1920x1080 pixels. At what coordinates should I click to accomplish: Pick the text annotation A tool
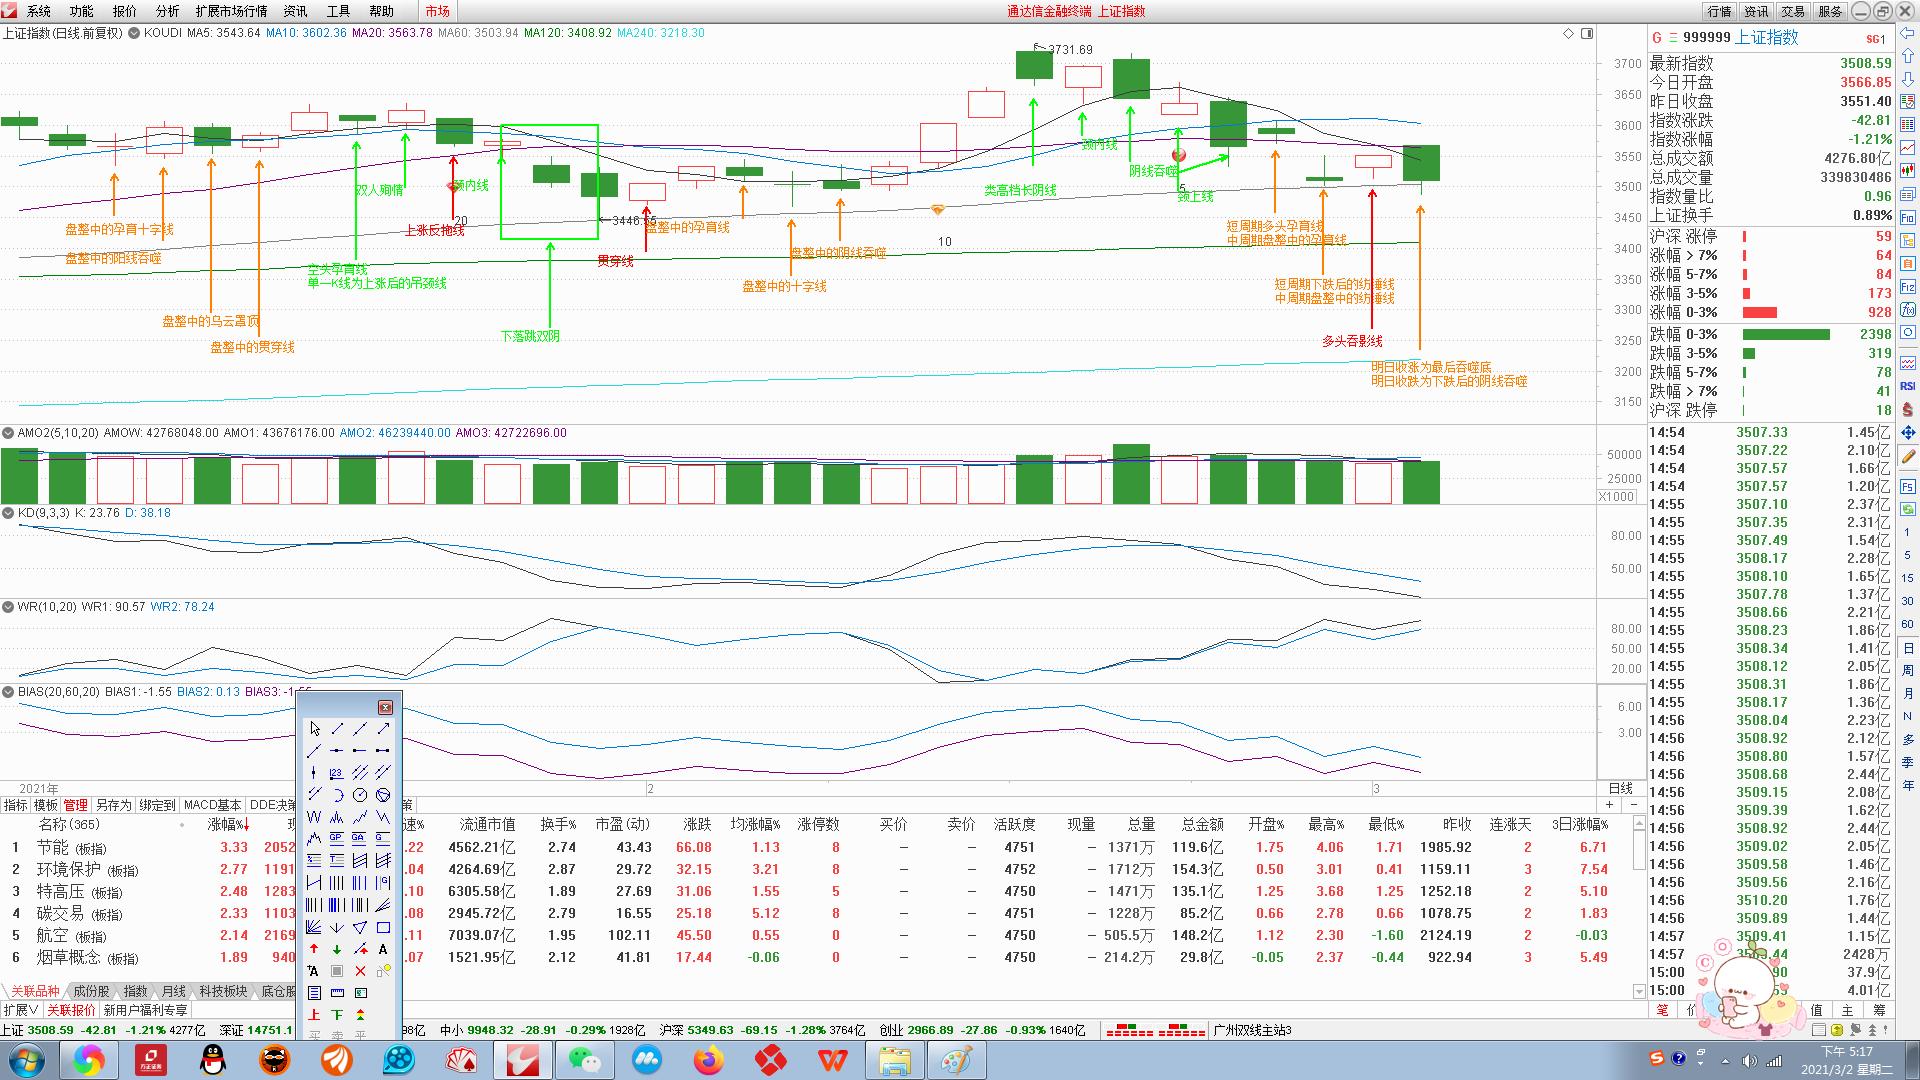point(383,949)
